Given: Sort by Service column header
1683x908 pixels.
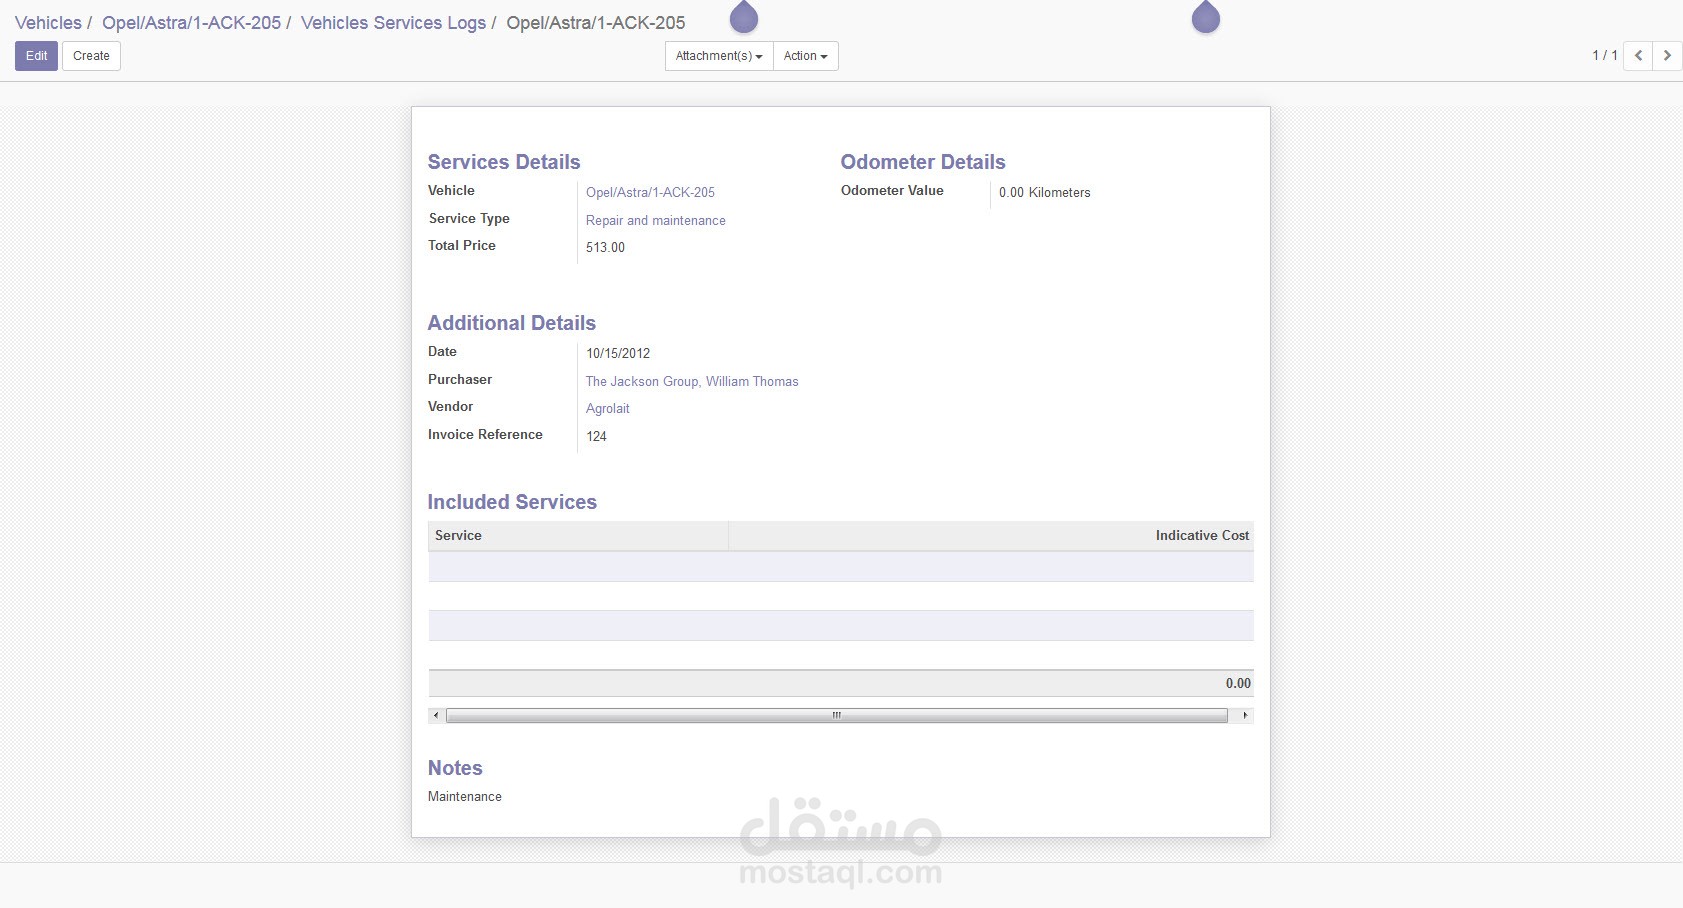Looking at the screenshot, I should (x=578, y=536).
